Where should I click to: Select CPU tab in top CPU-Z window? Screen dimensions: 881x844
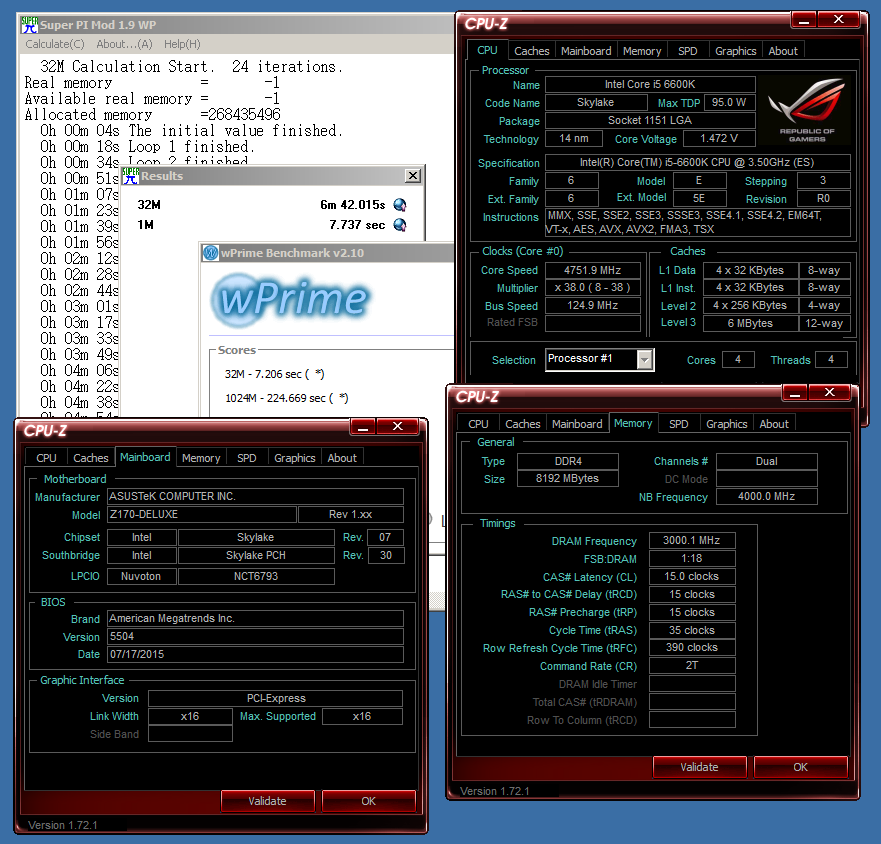click(487, 50)
